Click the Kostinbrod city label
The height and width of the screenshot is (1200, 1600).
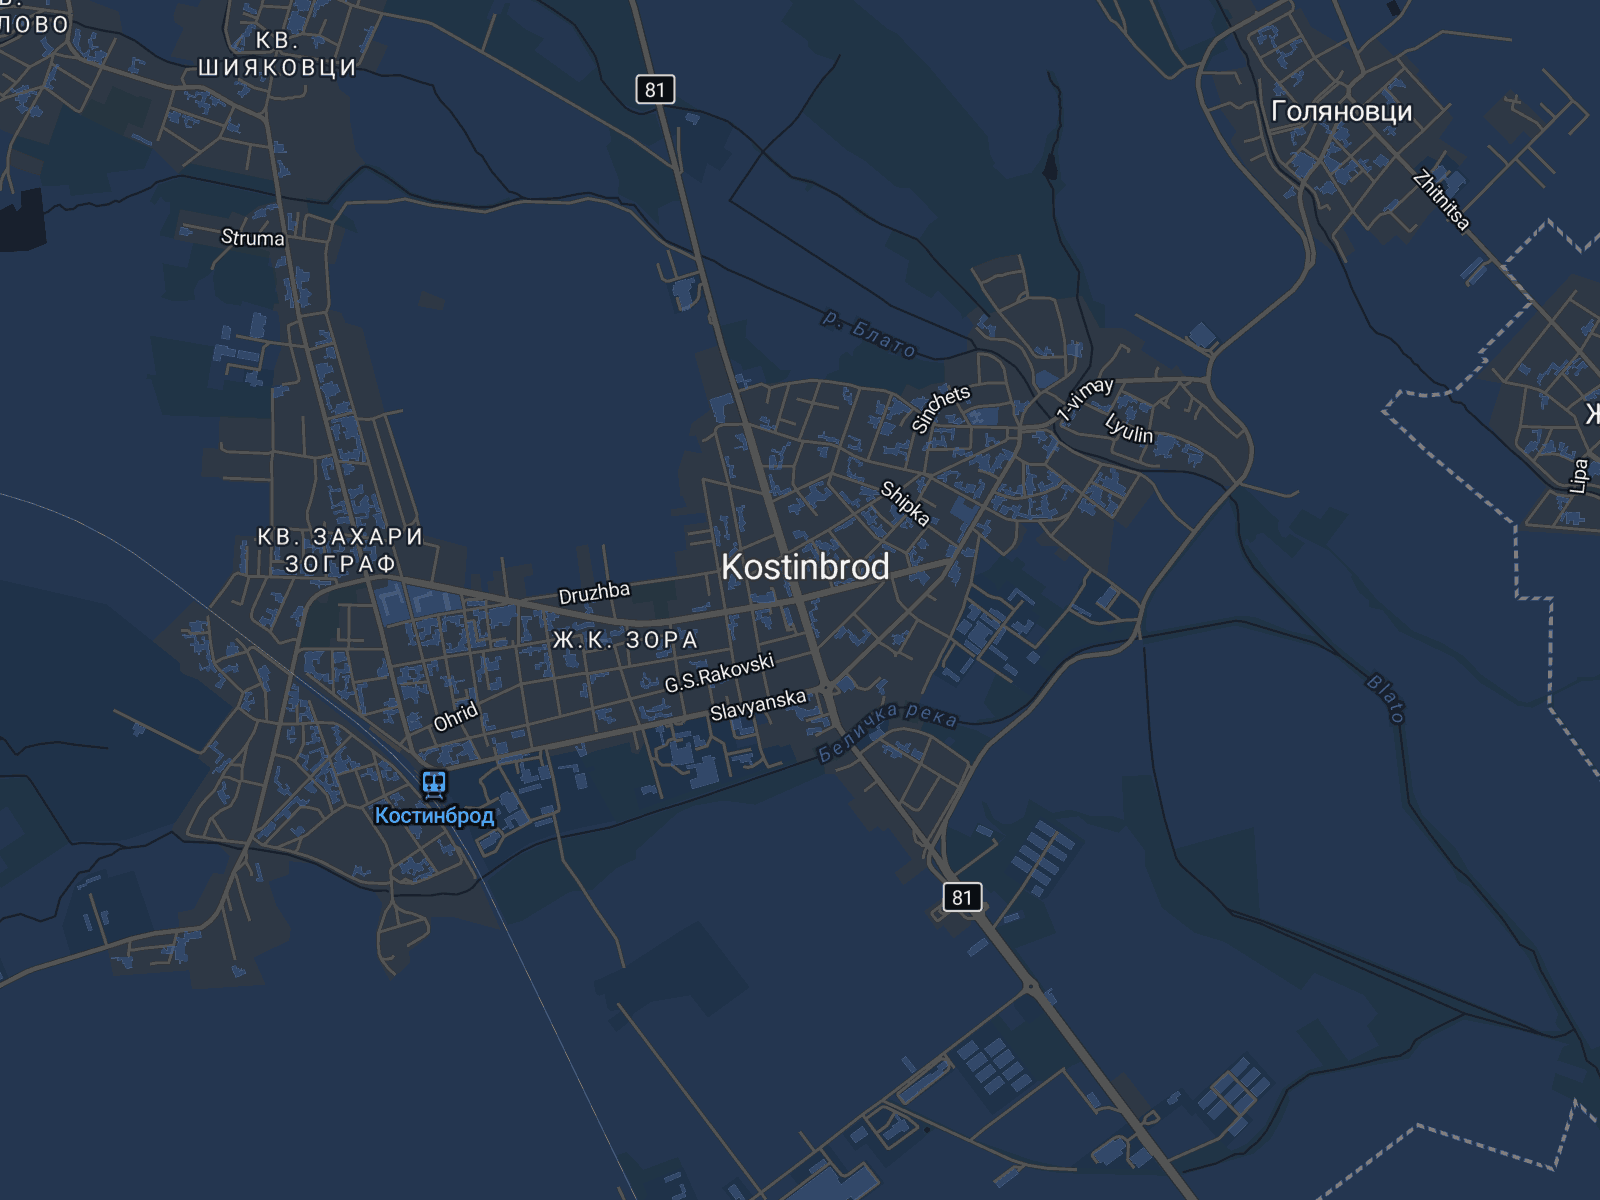805,567
